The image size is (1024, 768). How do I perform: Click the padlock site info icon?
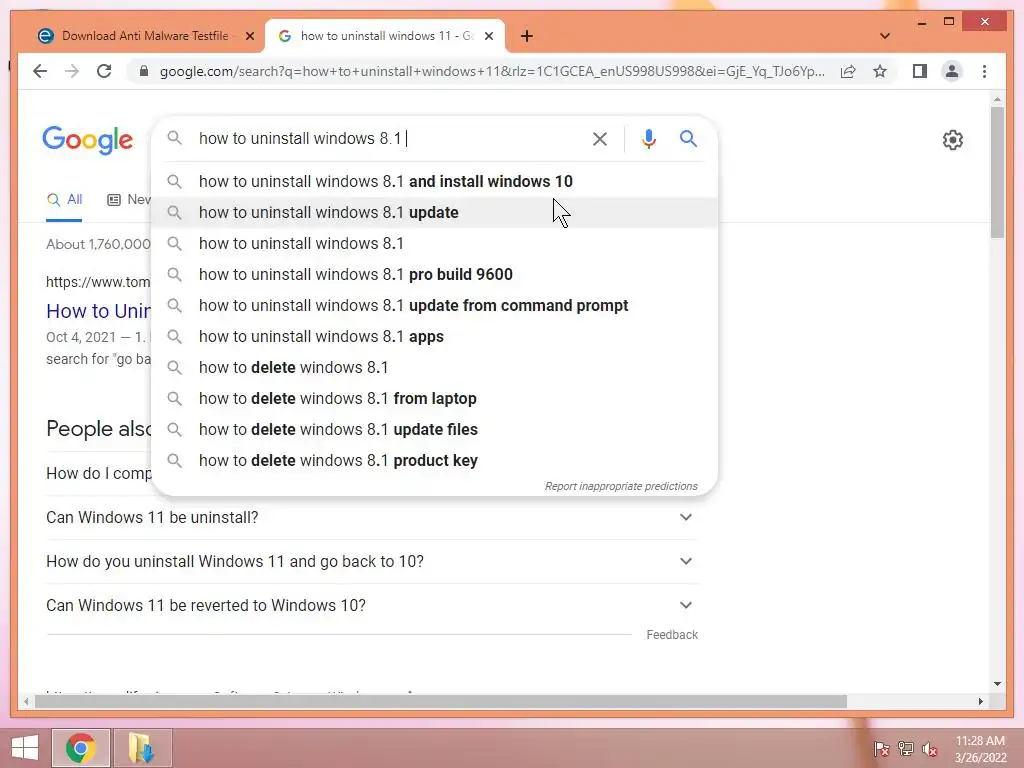click(144, 71)
